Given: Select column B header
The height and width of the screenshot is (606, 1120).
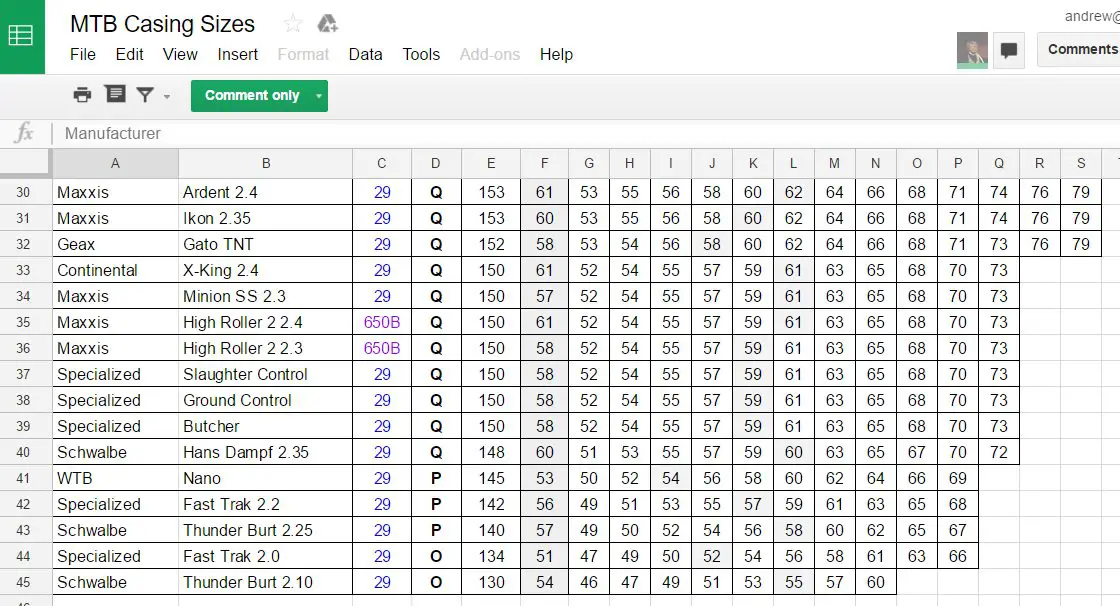Looking at the screenshot, I should (266, 164).
